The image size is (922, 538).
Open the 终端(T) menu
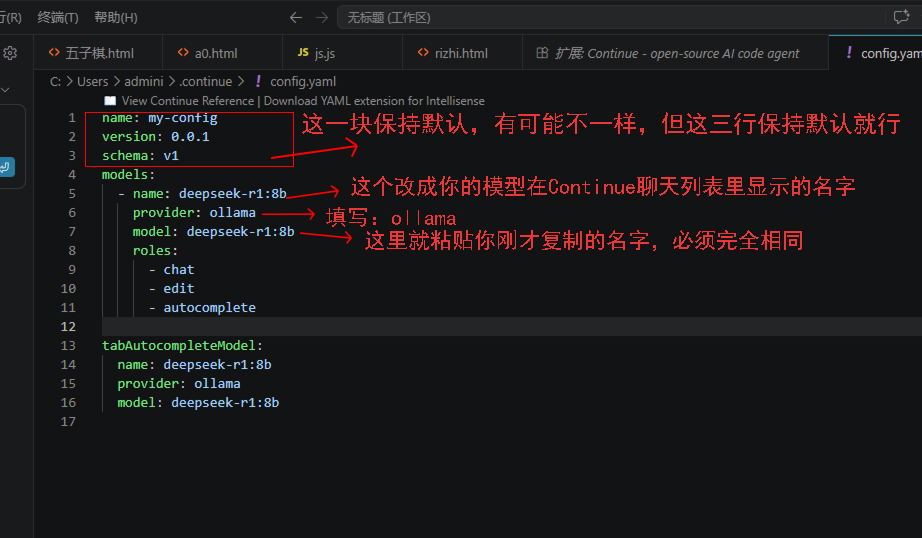(58, 18)
